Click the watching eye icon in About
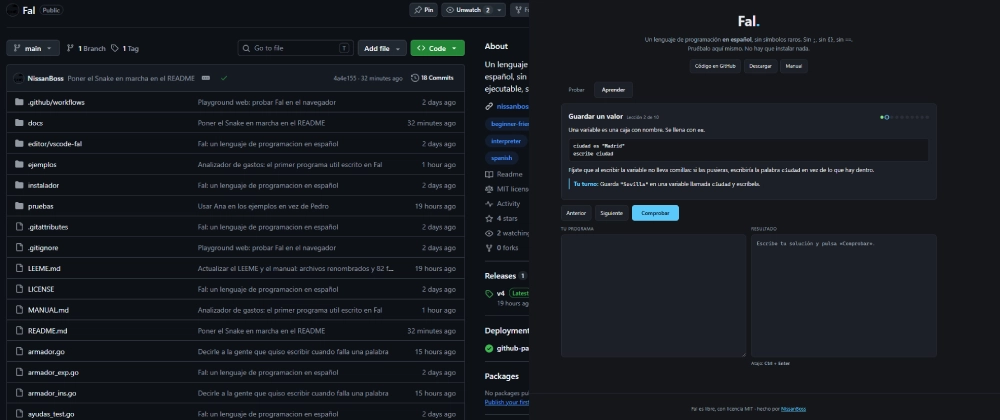 489,233
